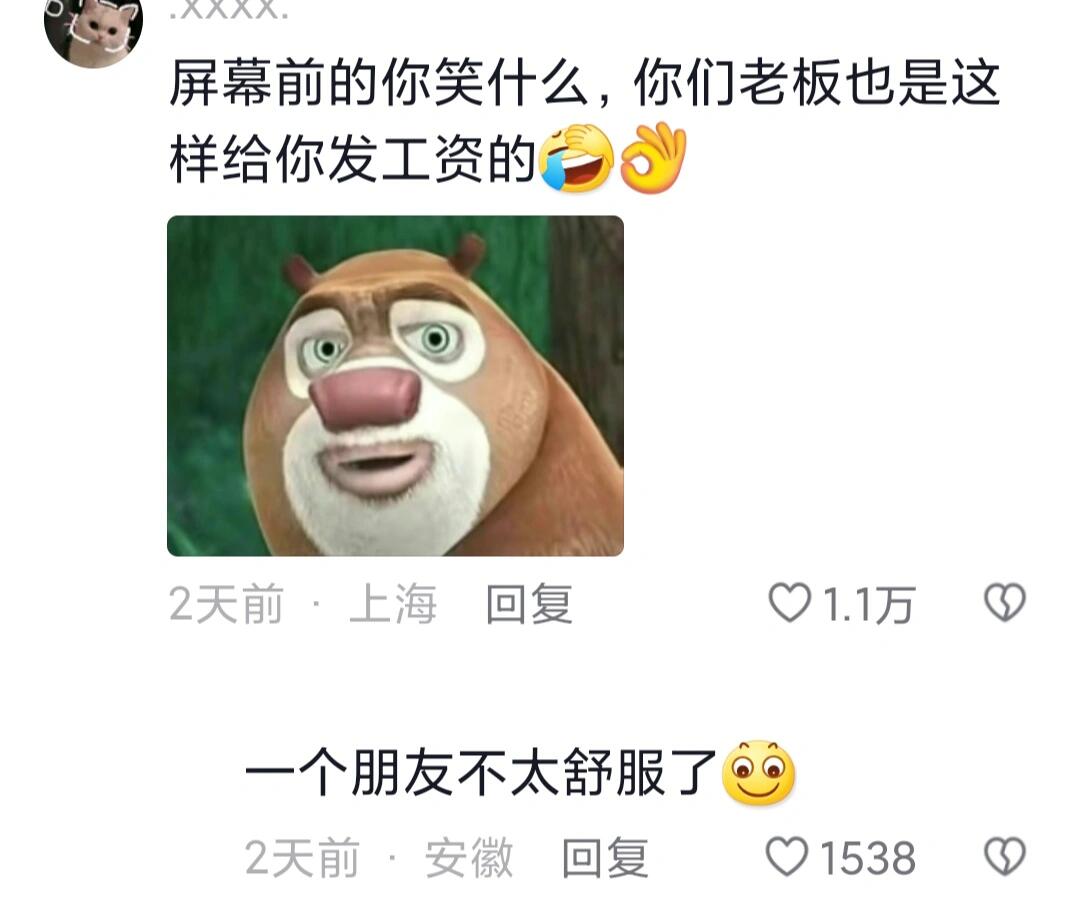
Task: Open the cat avatar profile picture
Action: coord(93,28)
